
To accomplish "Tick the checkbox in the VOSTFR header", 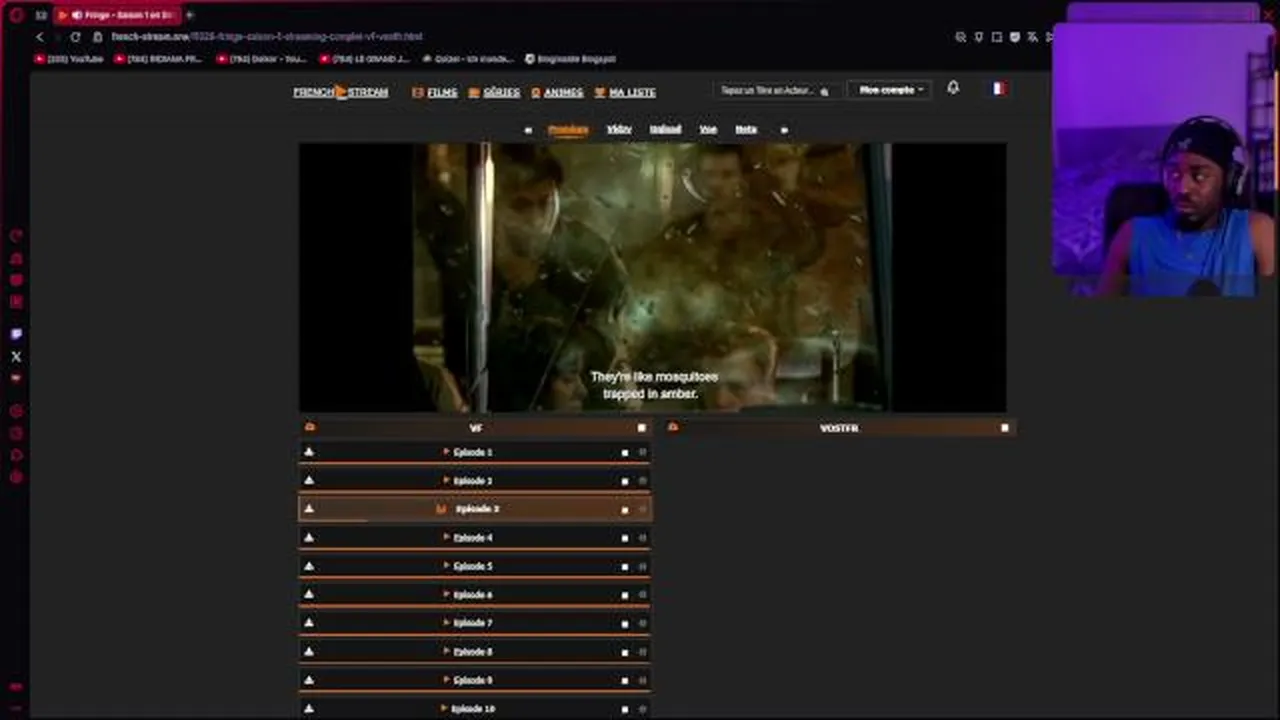I will pos(1005,428).
